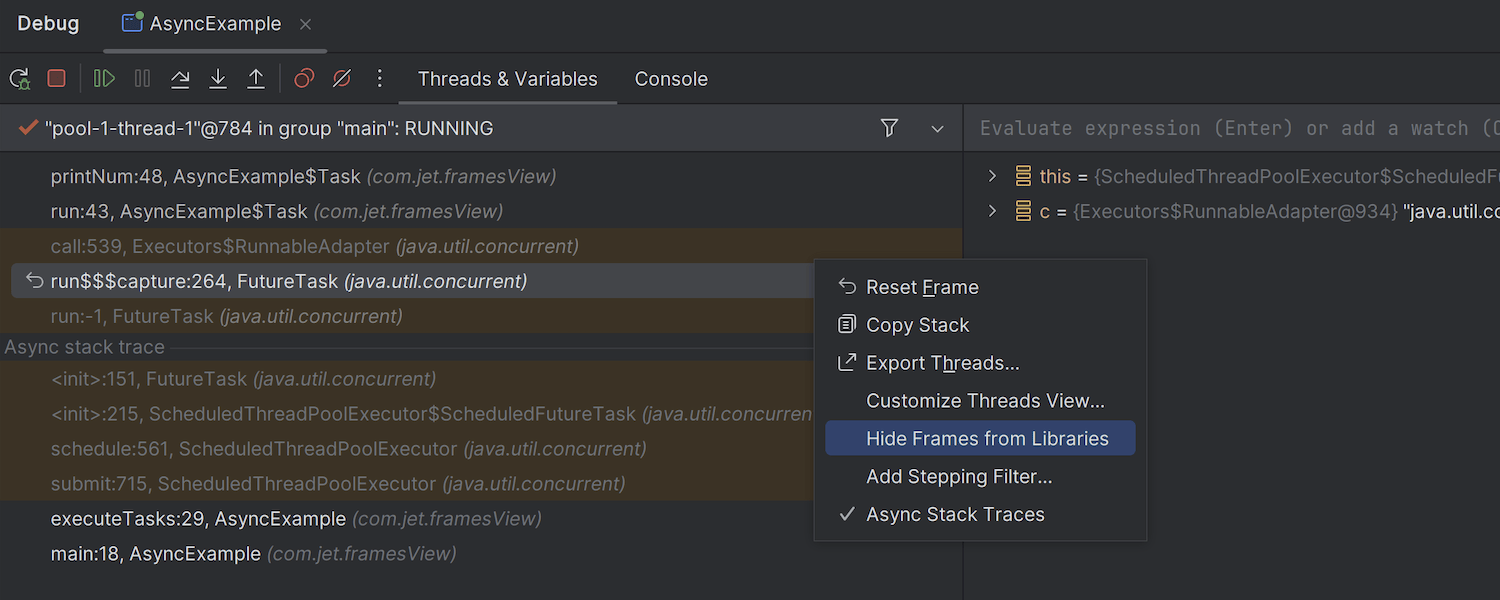
Task: Expand the 'this' variable node
Action: 992,176
